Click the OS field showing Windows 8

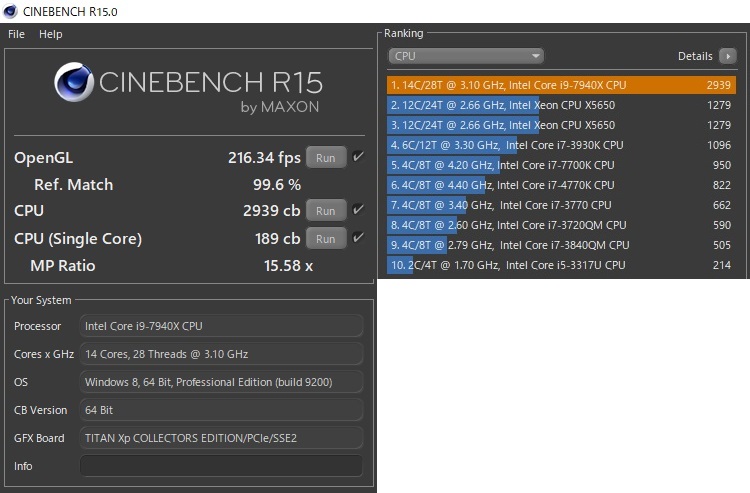click(221, 382)
